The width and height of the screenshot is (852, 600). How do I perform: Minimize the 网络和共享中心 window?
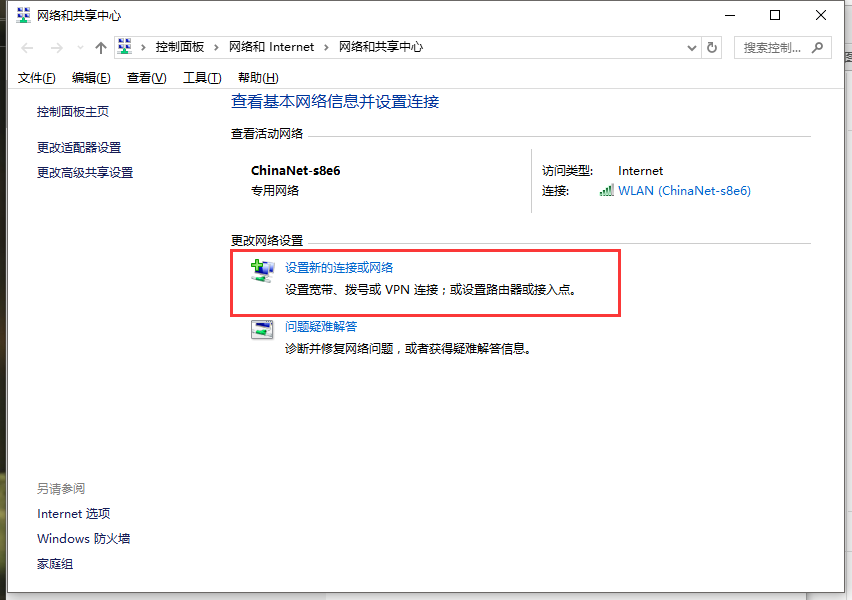point(730,15)
